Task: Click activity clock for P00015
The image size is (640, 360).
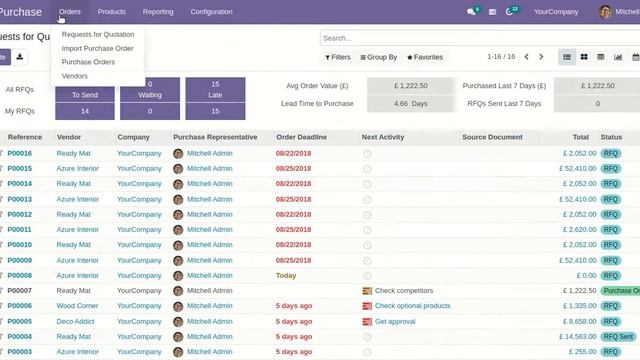Action: click(367, 169)
